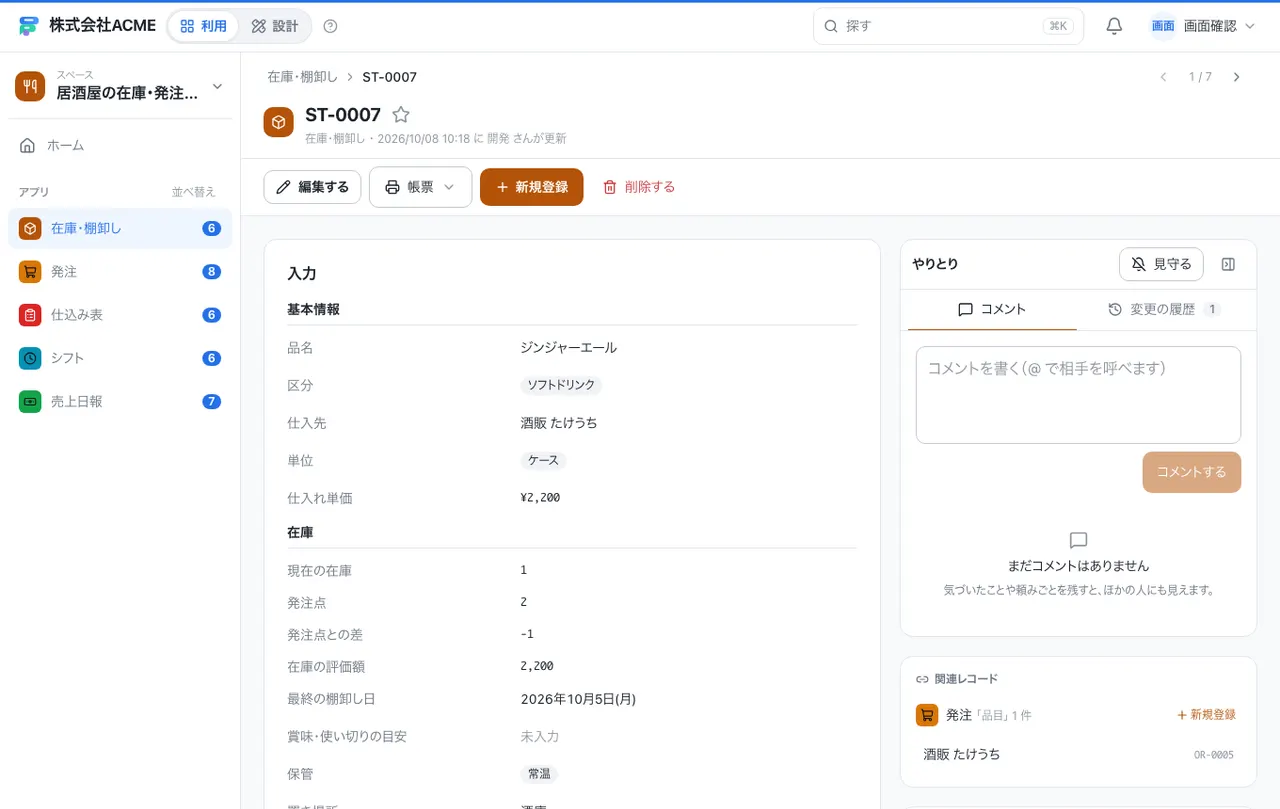Click 削除する button

639,187
